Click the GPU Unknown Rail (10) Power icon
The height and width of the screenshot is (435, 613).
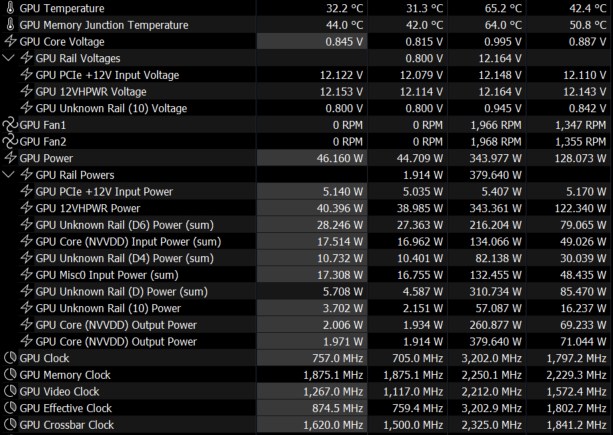pyautogui.click(x=27, y=308)
